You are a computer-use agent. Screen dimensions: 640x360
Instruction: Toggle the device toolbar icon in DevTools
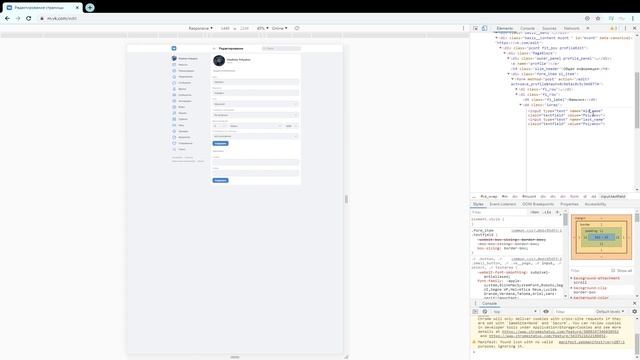[484, 28]
